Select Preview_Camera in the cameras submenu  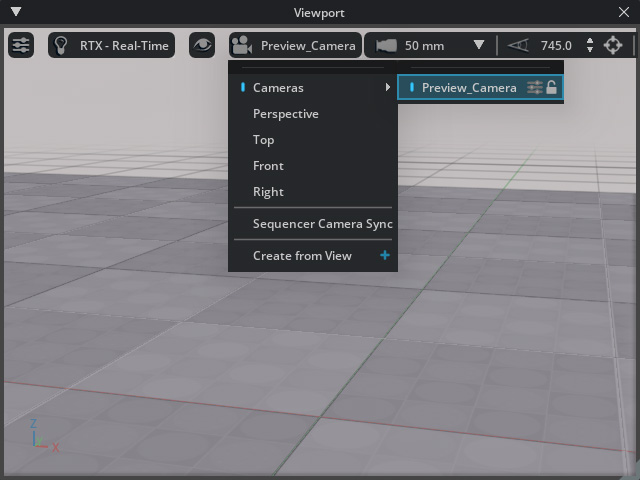pyautogui.click(x=468, y=88)
